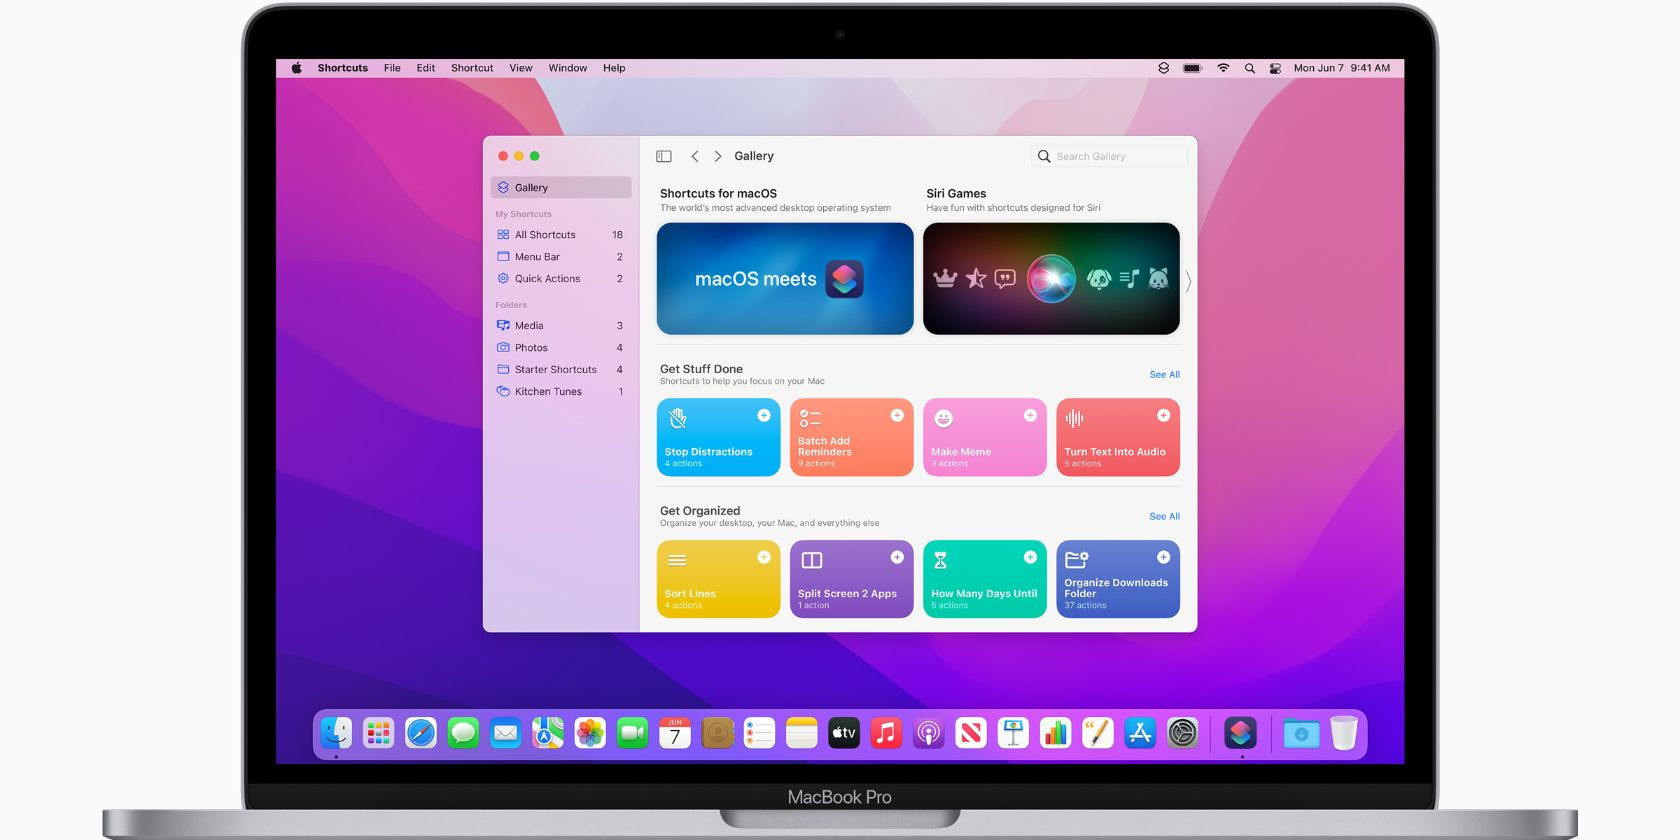Open the Window menu
Image resolution: width=1680 pixels, height=840 pixels.
click(x=568, y=68)
